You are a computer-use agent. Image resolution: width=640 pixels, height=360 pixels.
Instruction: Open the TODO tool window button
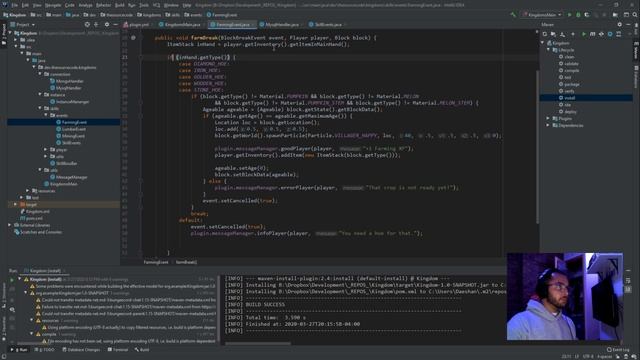pos(44,350)
